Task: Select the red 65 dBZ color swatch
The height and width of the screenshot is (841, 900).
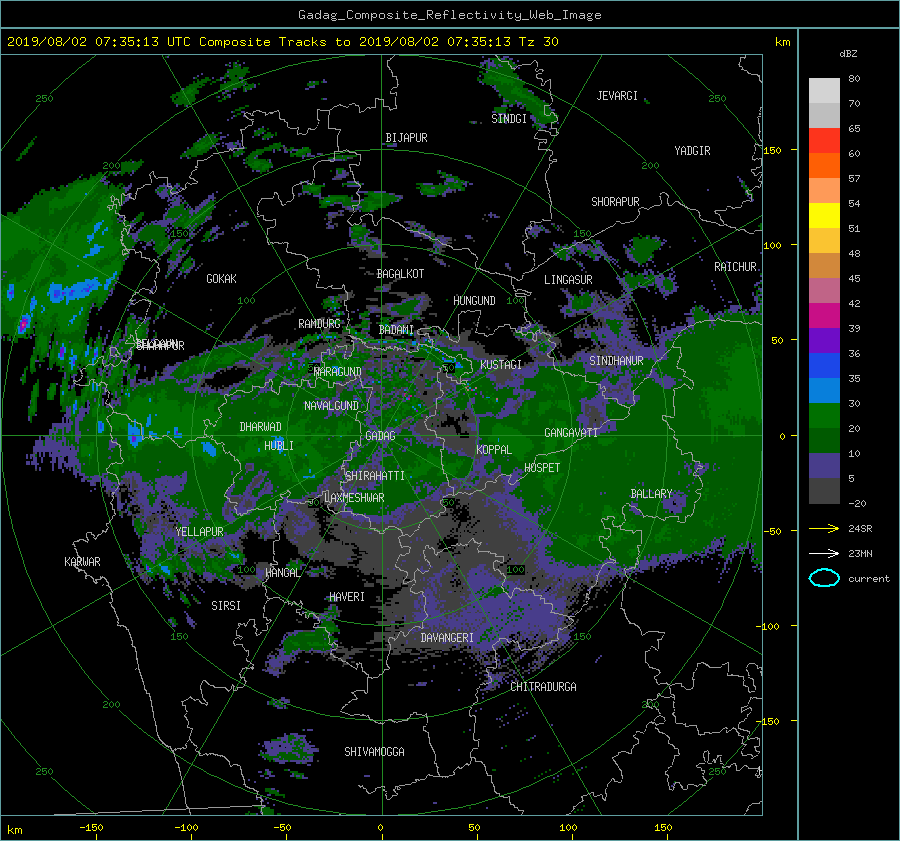Action: click(x=824, y=140)
